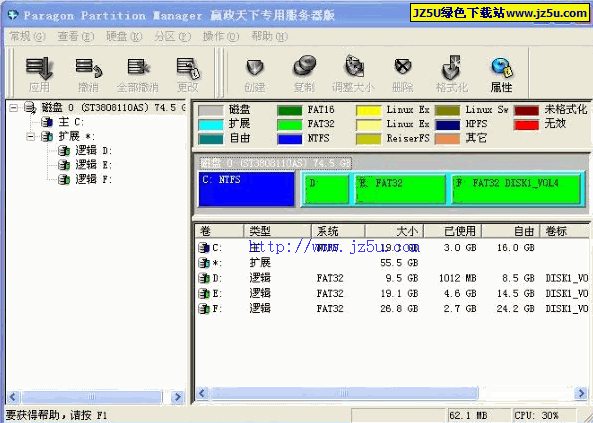The width and height of the screenshot is (593, 423).
Task: Click the volume icon in F: list row
Action: pos(204,309)
